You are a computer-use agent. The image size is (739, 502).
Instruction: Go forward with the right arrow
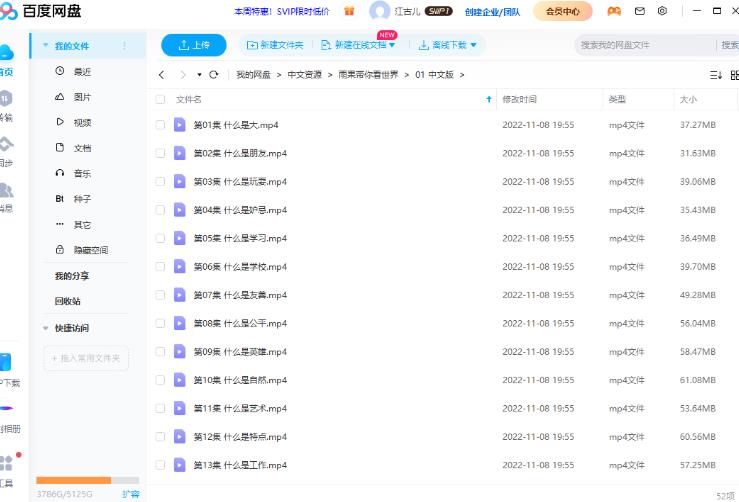point(183,74)
